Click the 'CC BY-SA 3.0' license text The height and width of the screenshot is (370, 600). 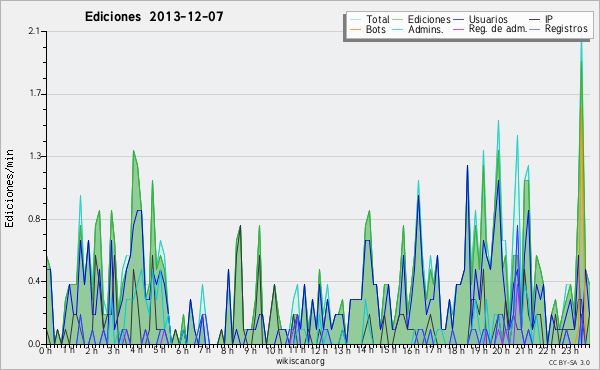pyautogui.click(x=569, y=362)
